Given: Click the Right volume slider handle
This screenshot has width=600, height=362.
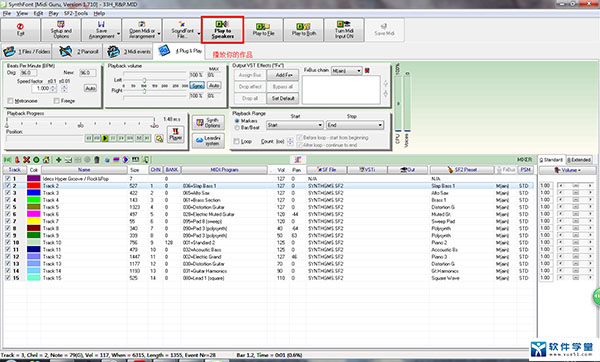Looking at the screenshot, I should (x=144, y=91).
